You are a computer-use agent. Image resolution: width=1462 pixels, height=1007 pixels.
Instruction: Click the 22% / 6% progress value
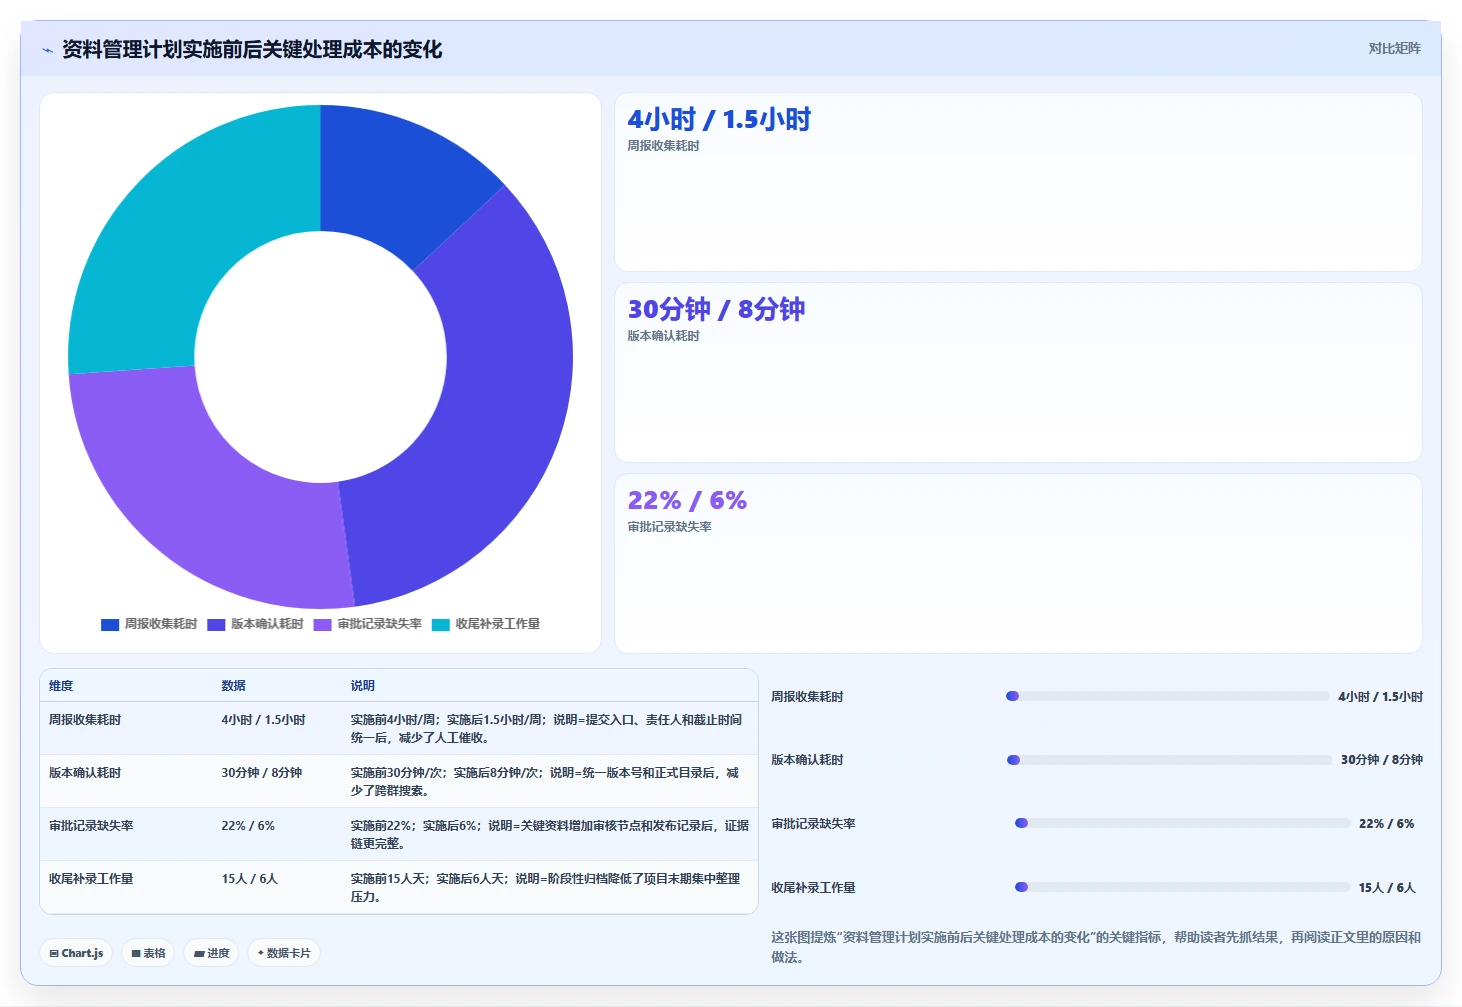point(1386,824)
